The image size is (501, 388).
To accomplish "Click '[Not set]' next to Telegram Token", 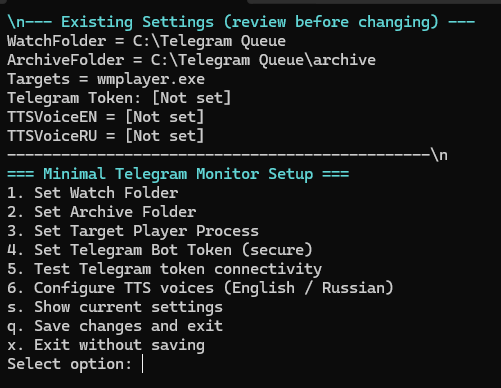I will pos(191,98).
